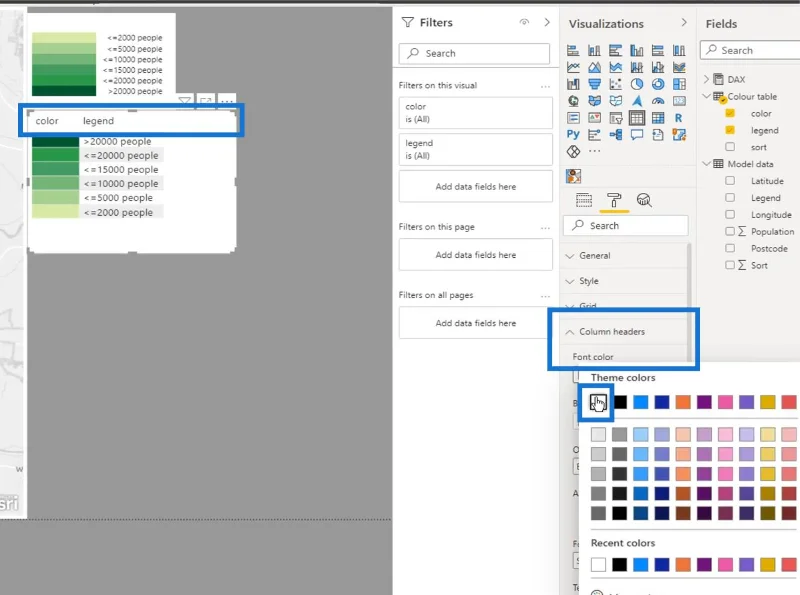800x595 pixels.
Task: Select the funnel chart visual
Action: click(x=594, y=84)
